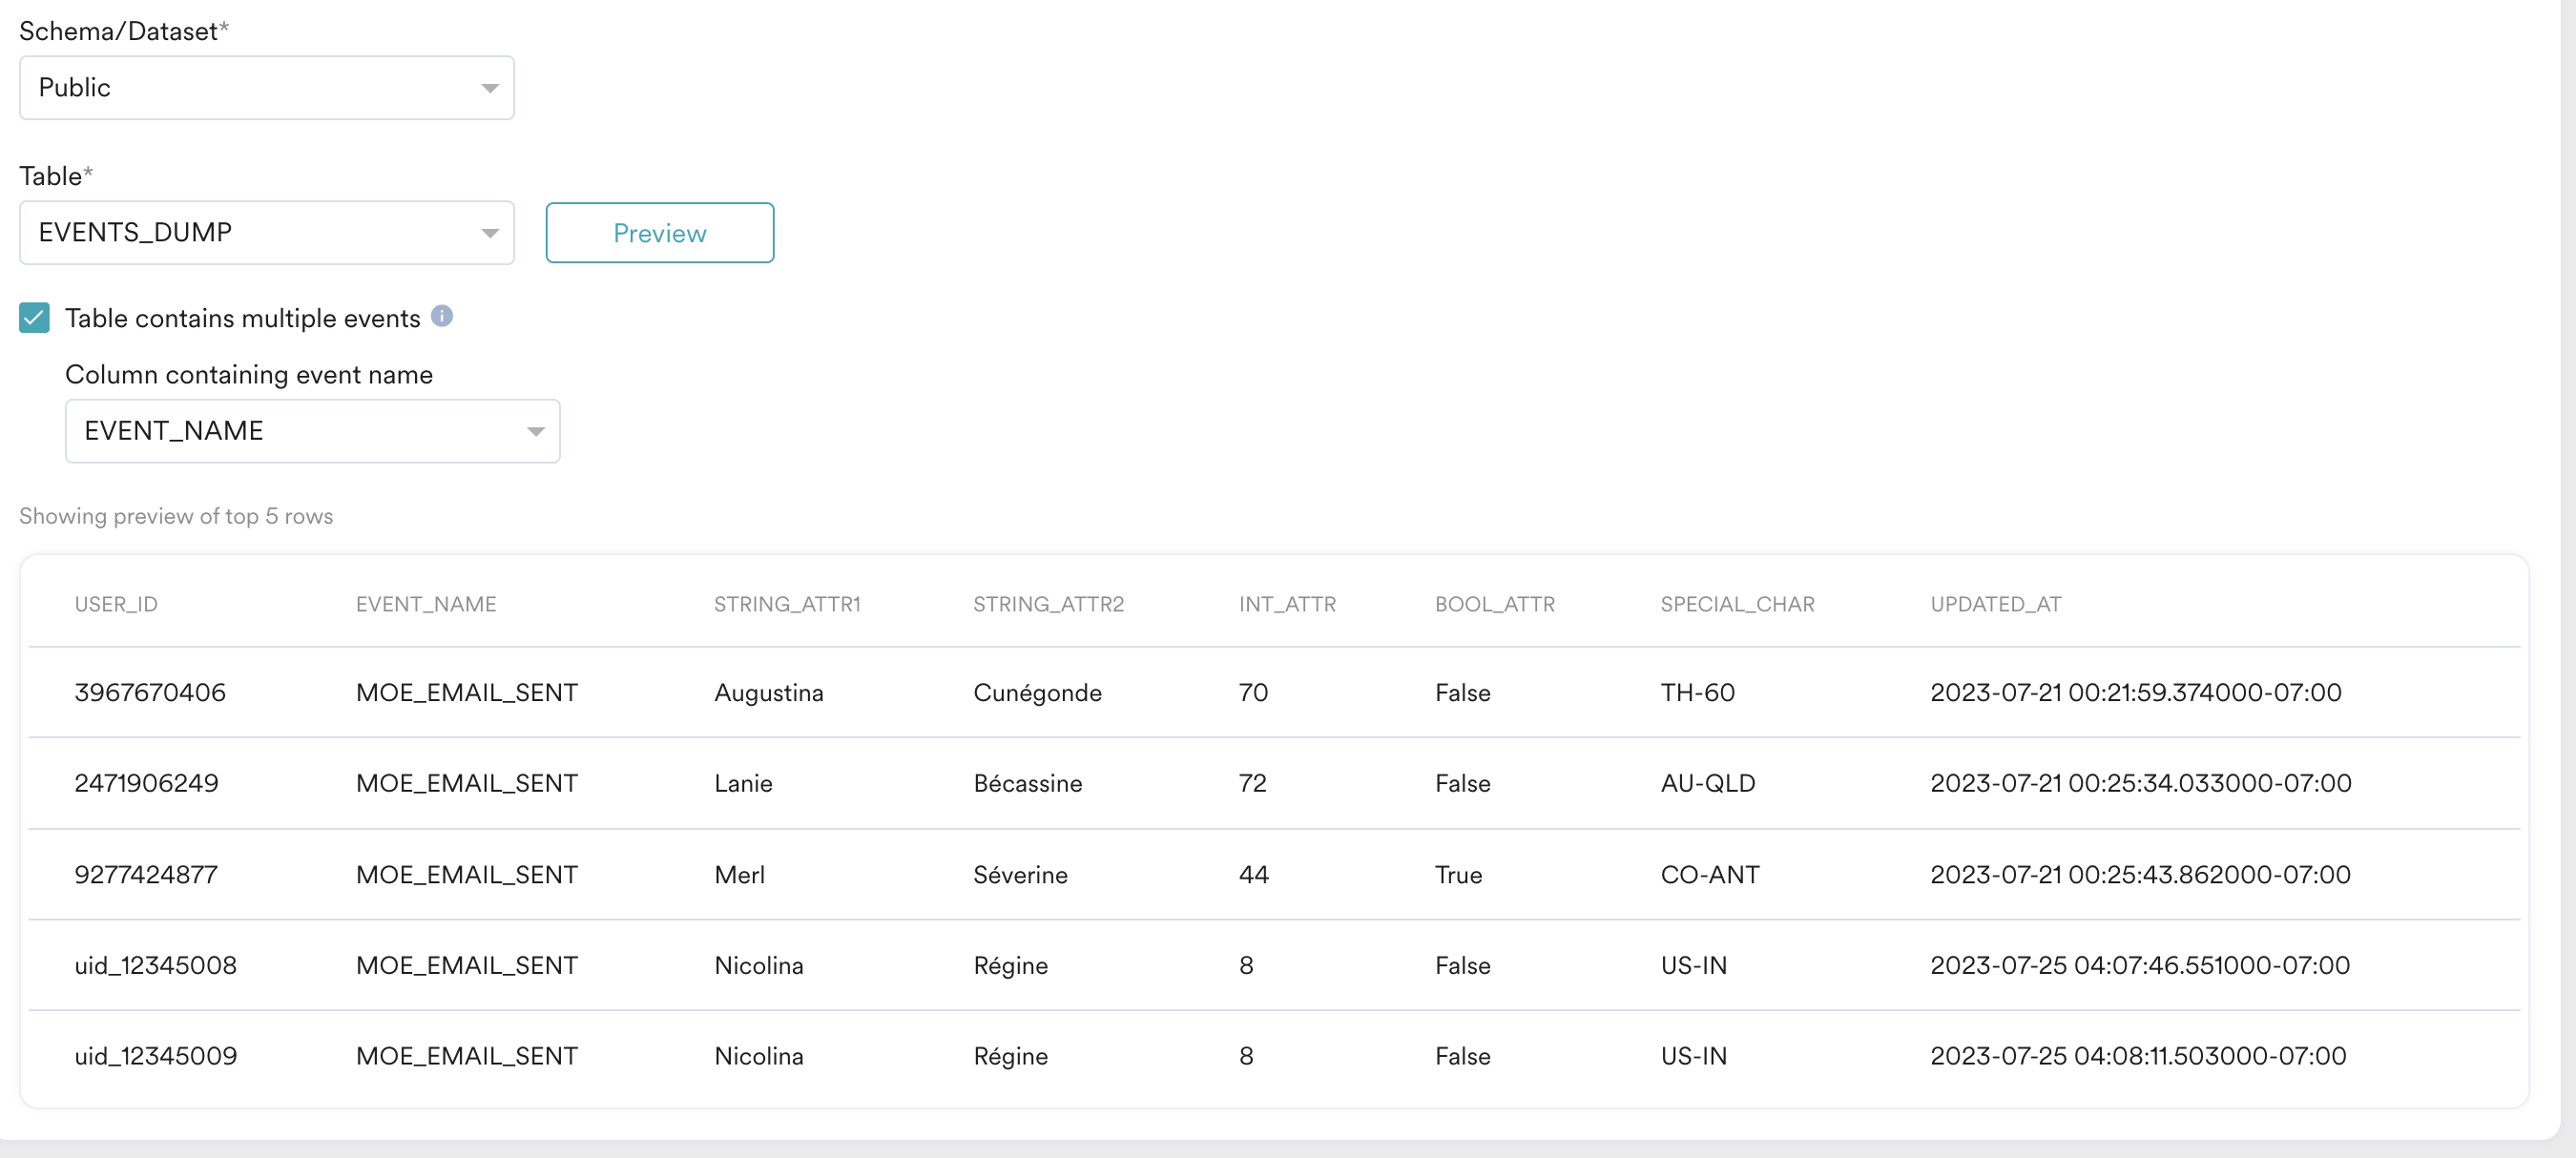Click the Preview button

pos(659,233)
